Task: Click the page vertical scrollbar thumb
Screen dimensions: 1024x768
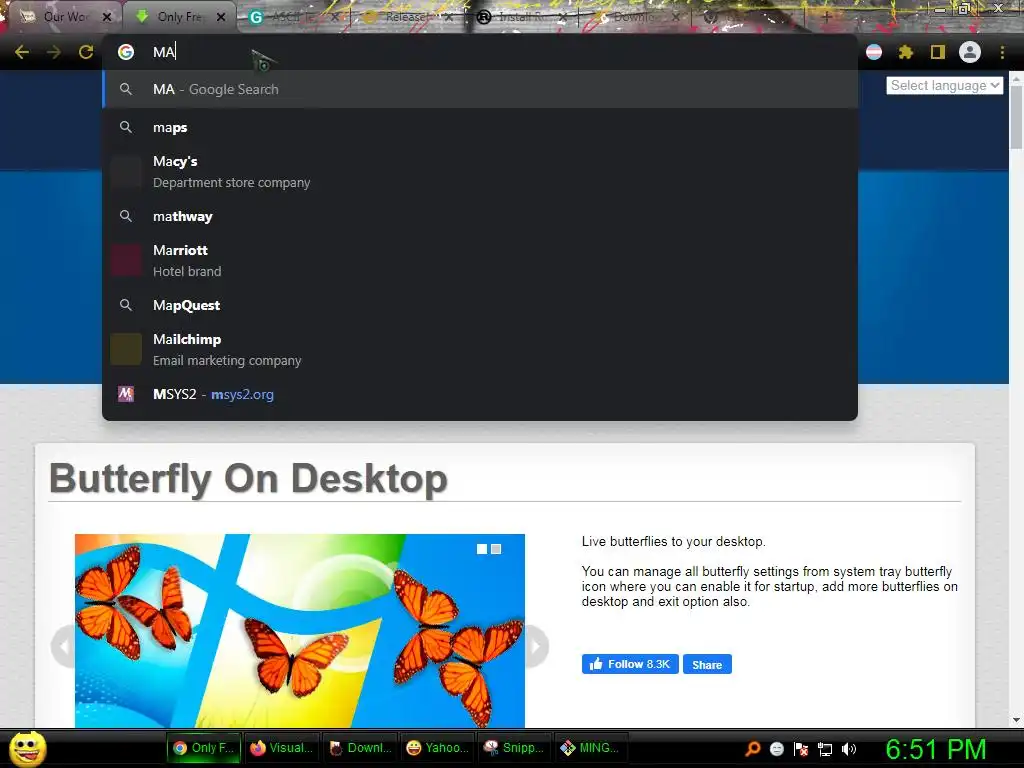Action: tap(1016, 118)
